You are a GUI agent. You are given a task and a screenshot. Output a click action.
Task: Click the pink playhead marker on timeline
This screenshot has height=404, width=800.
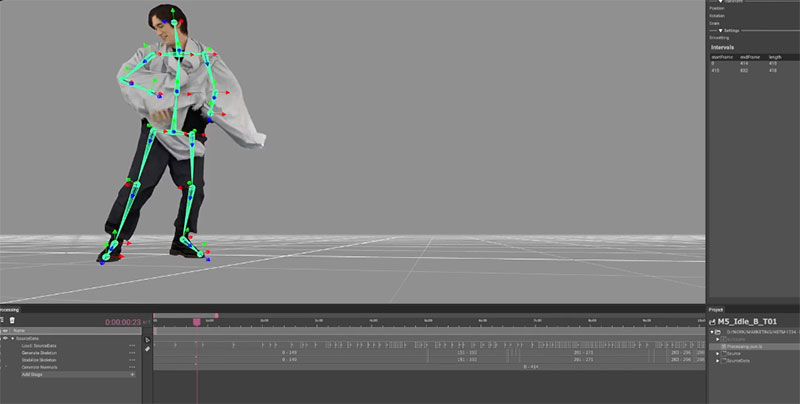pos(196,322)
